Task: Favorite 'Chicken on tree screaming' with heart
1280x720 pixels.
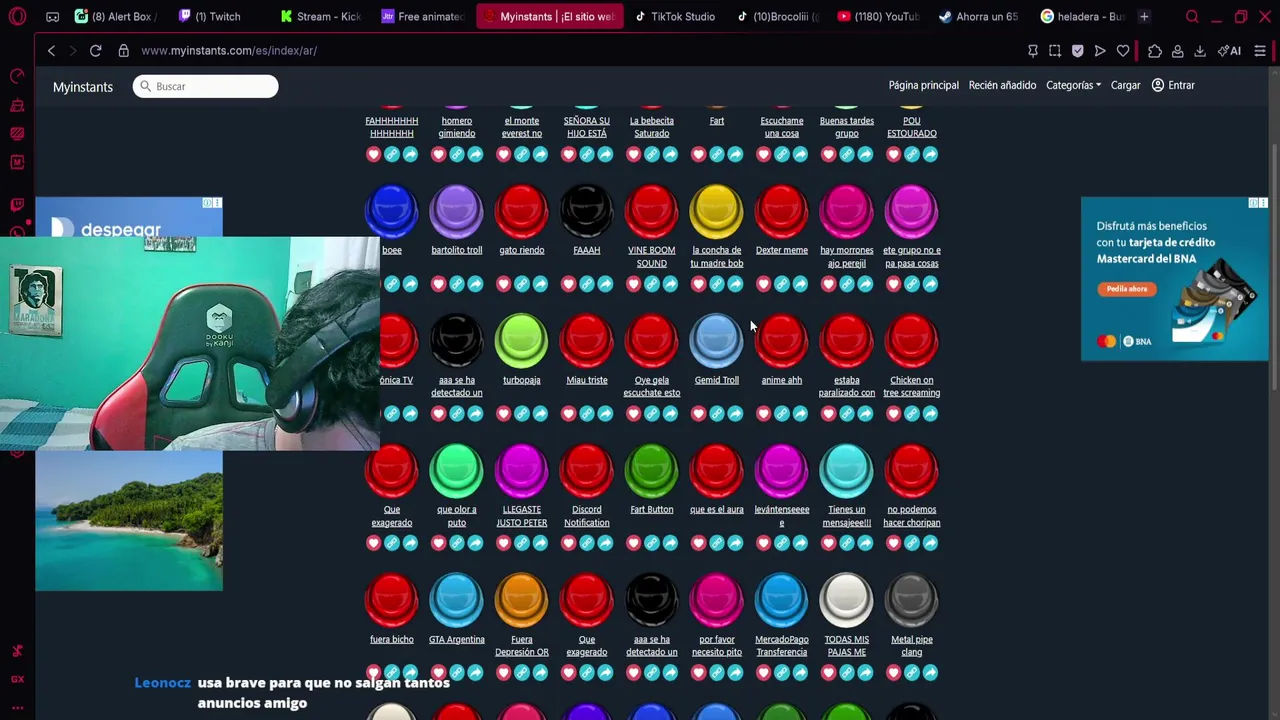Action: pyautogui.click(x=893, y=414)
